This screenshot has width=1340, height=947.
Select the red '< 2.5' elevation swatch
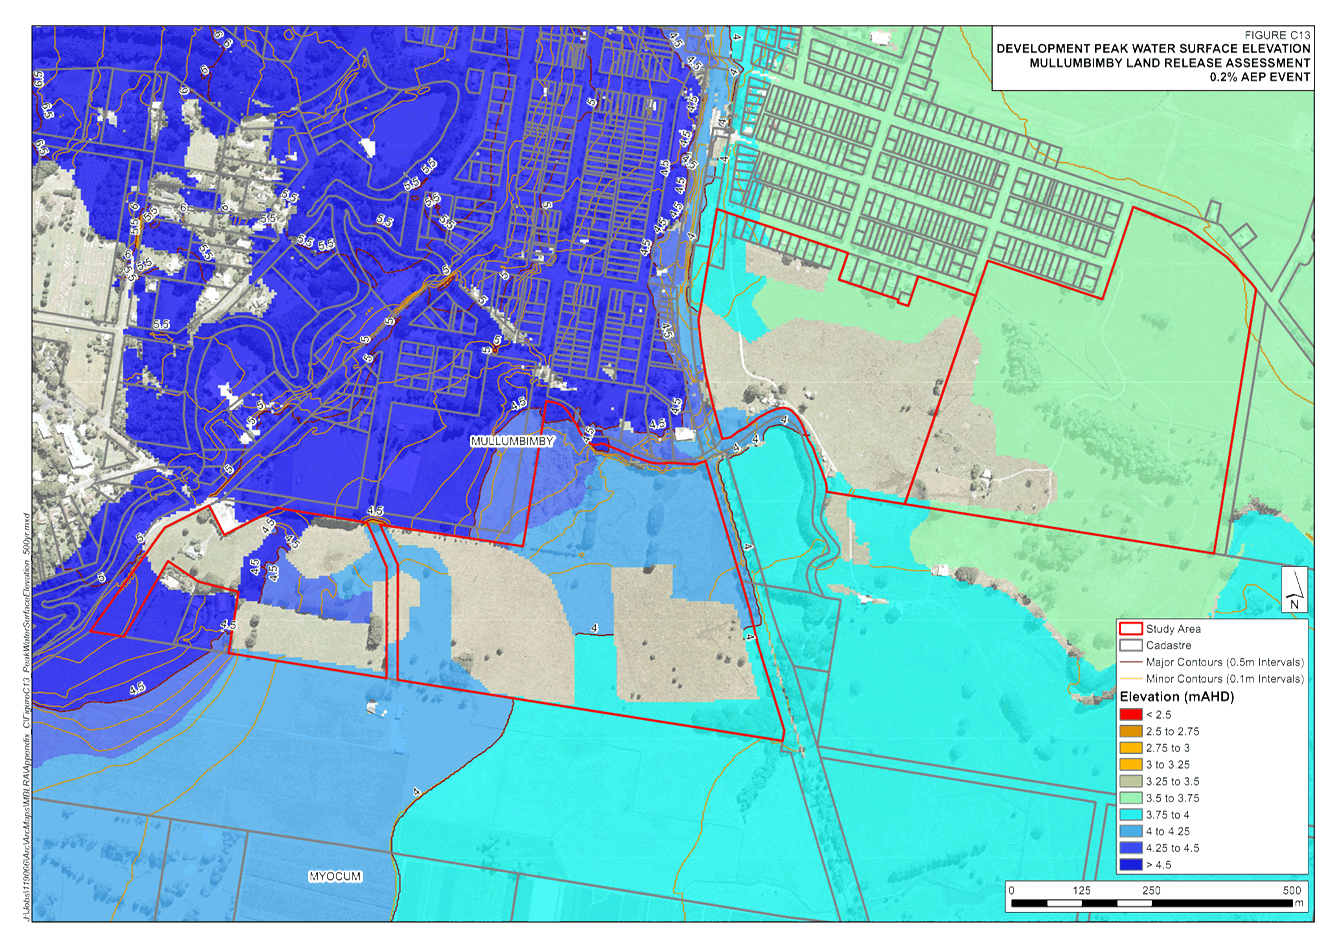[x=1130, y=715]
